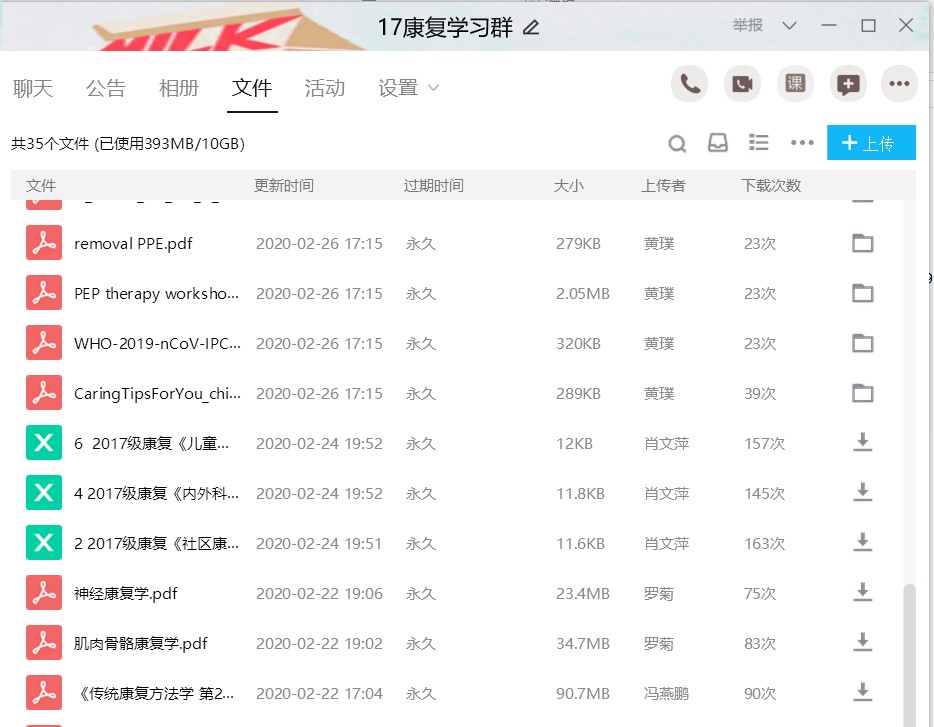Download the 6 2017级康复《儿童 spreadsheet
This screenshot has width=934, height=727.
point(862,442)
